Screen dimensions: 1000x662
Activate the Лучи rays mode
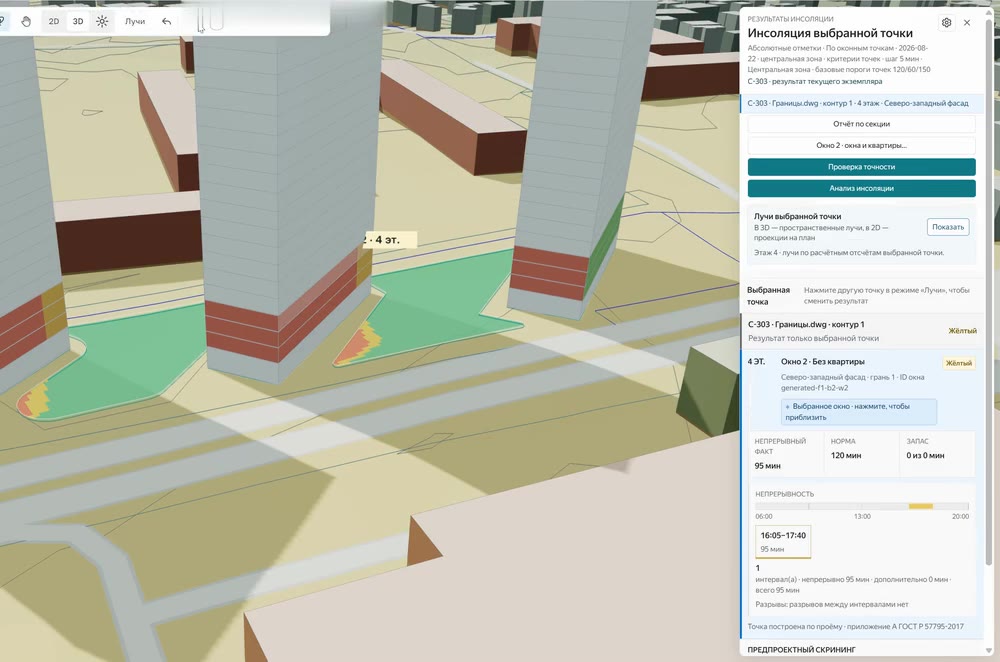[x=135, y=22]
